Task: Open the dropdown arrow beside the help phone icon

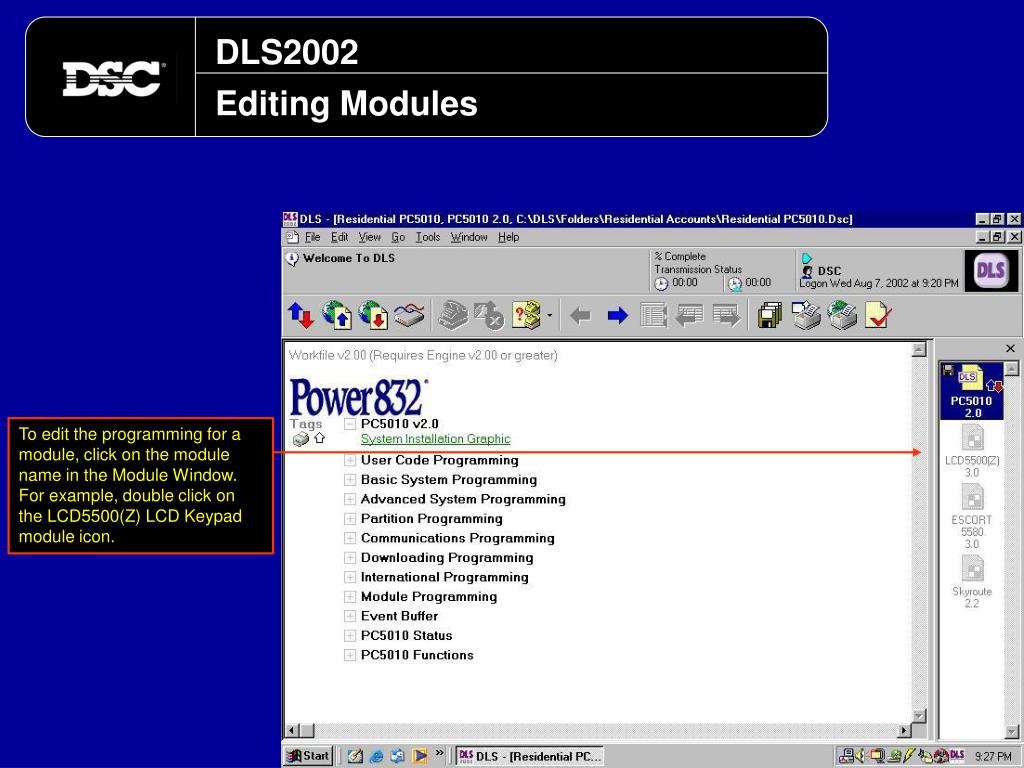Action: [x=549, y=316]
